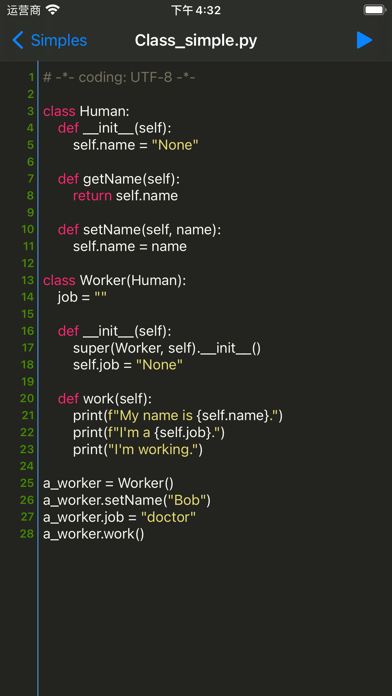Click the super(Worker, self).__init__() line

click(167, 348)
